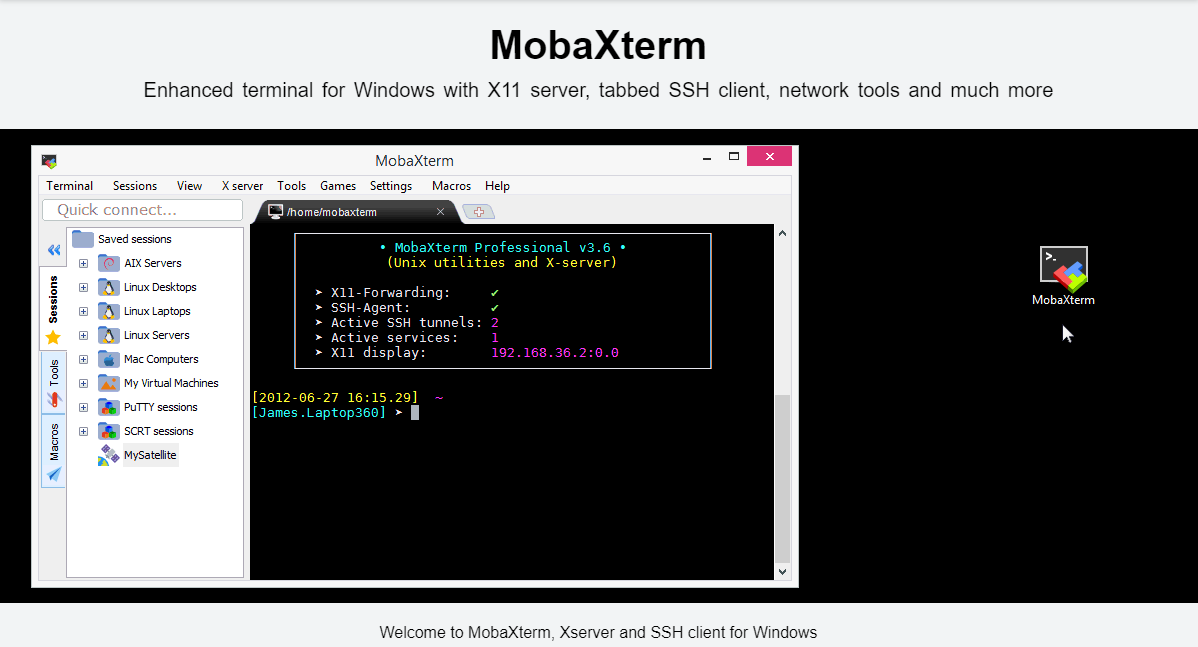The height and width of the screenshot is (647, 1198).
Task: Expand the Linux Laptops folder
Action: [83, 312]
